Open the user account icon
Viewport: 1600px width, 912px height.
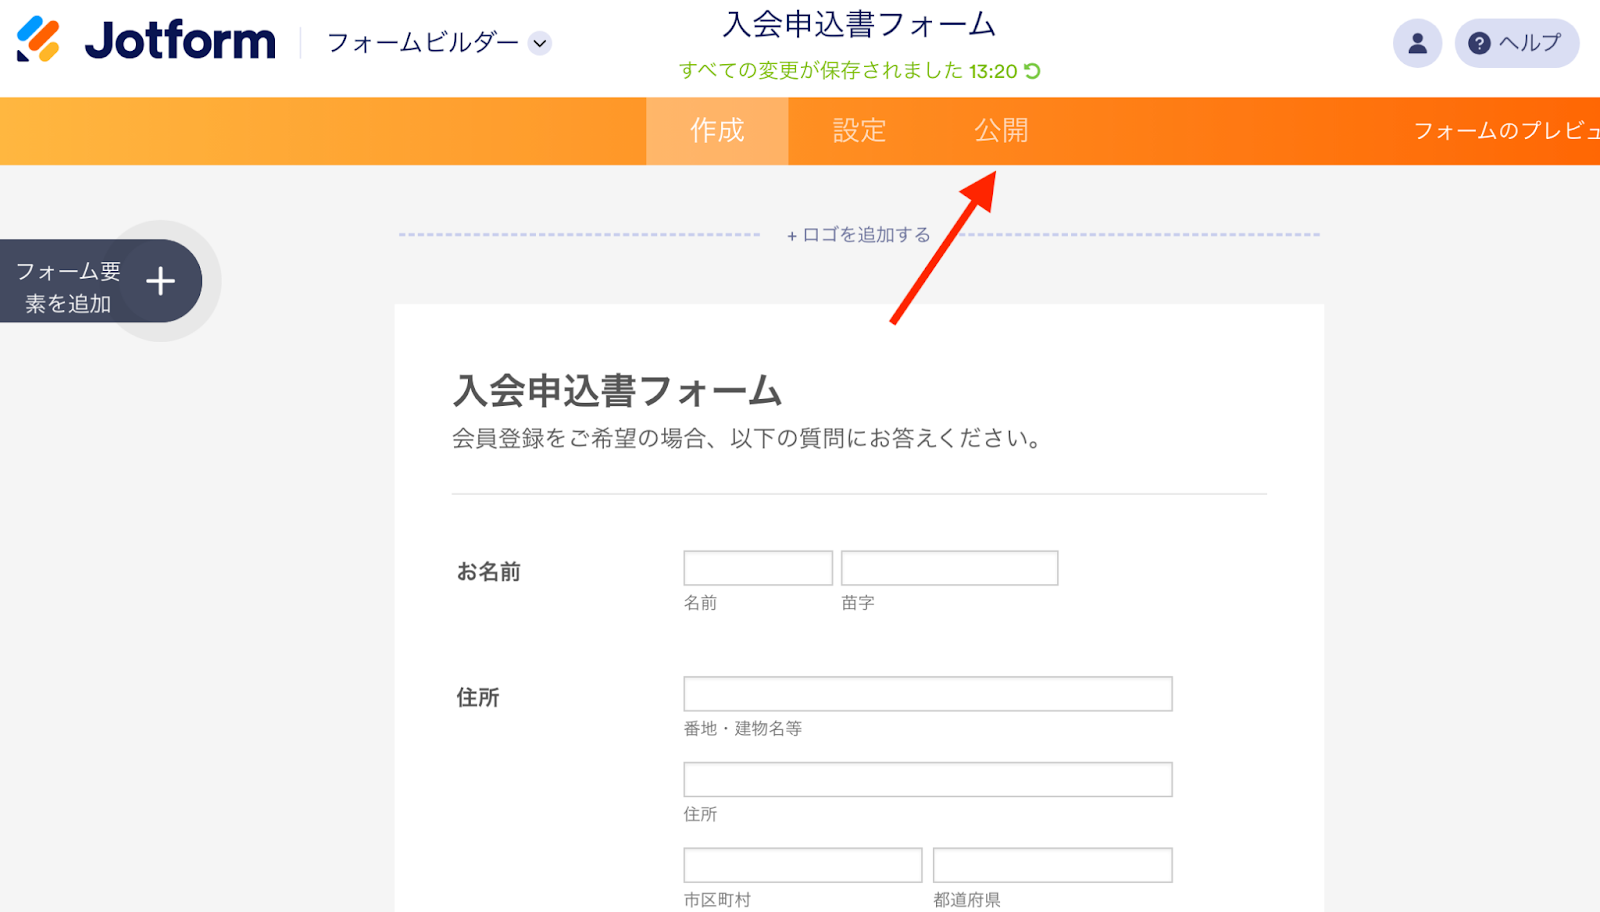tap(1416, 43)
